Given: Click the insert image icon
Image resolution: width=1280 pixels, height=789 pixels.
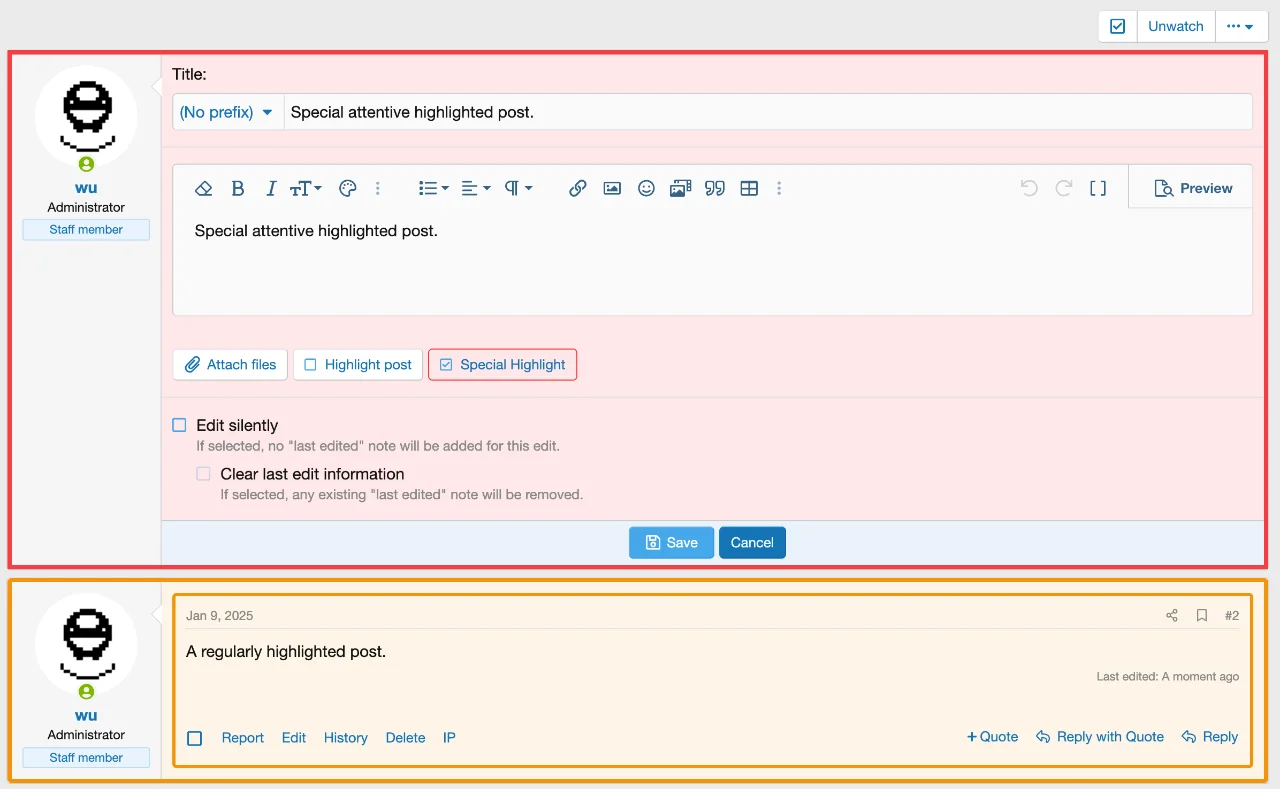Looking at the screenshot, I should [612, 188].
